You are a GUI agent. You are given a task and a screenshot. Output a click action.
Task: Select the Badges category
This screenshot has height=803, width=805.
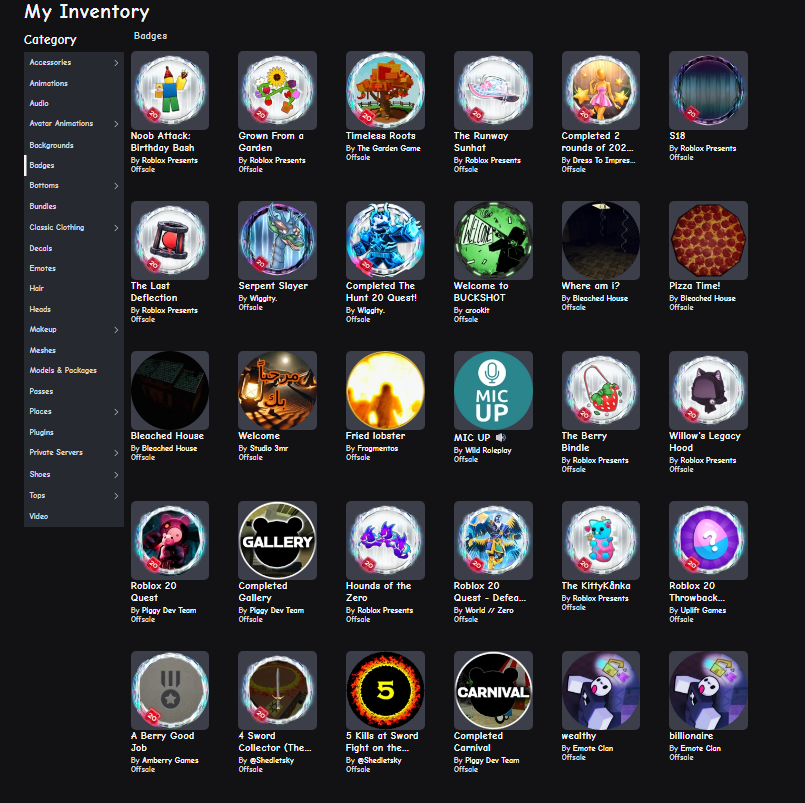74,165
